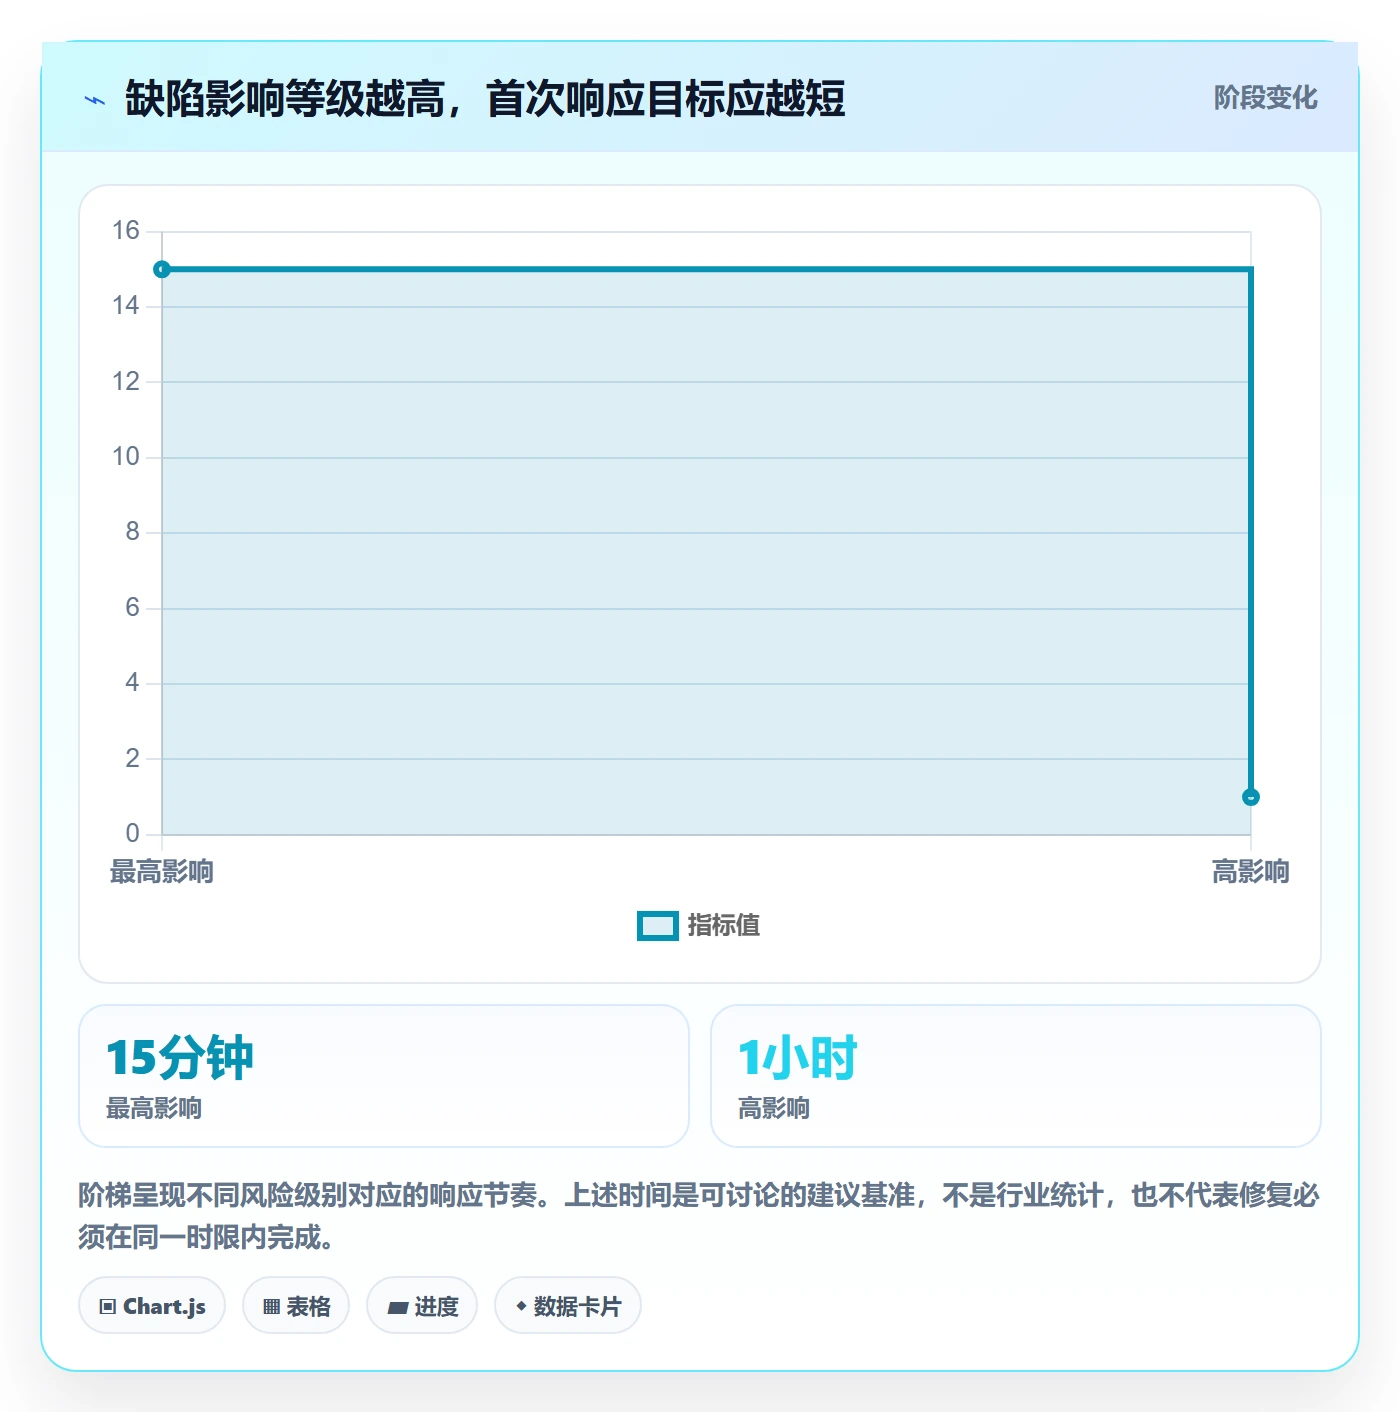Select the 数据卡片 tag chip

click(568, 1306)
